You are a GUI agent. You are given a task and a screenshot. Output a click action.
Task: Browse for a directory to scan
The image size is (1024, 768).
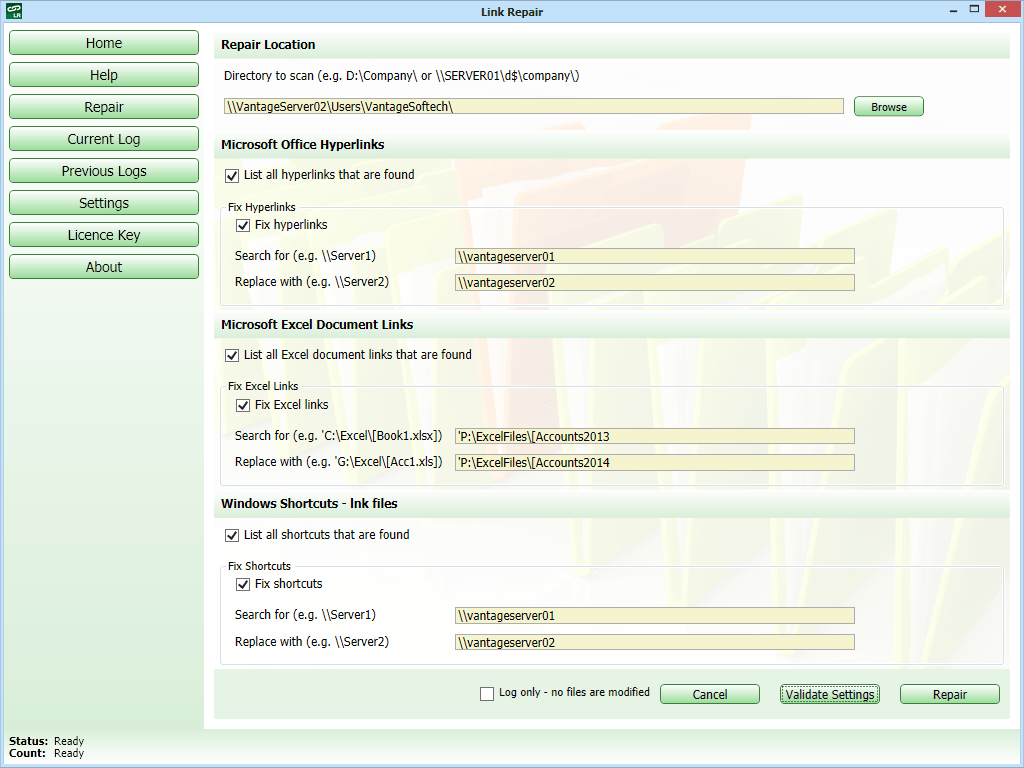888,106
